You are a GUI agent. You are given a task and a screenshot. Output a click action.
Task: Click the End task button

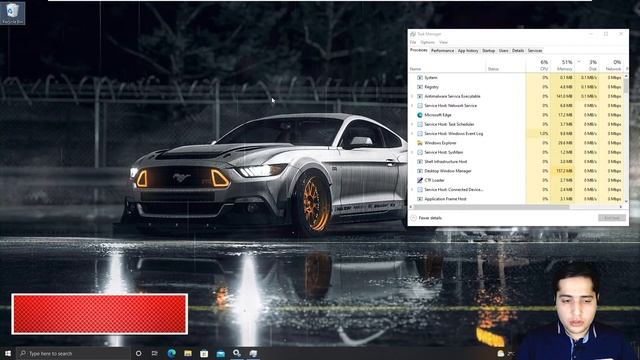tap(612, 218)
